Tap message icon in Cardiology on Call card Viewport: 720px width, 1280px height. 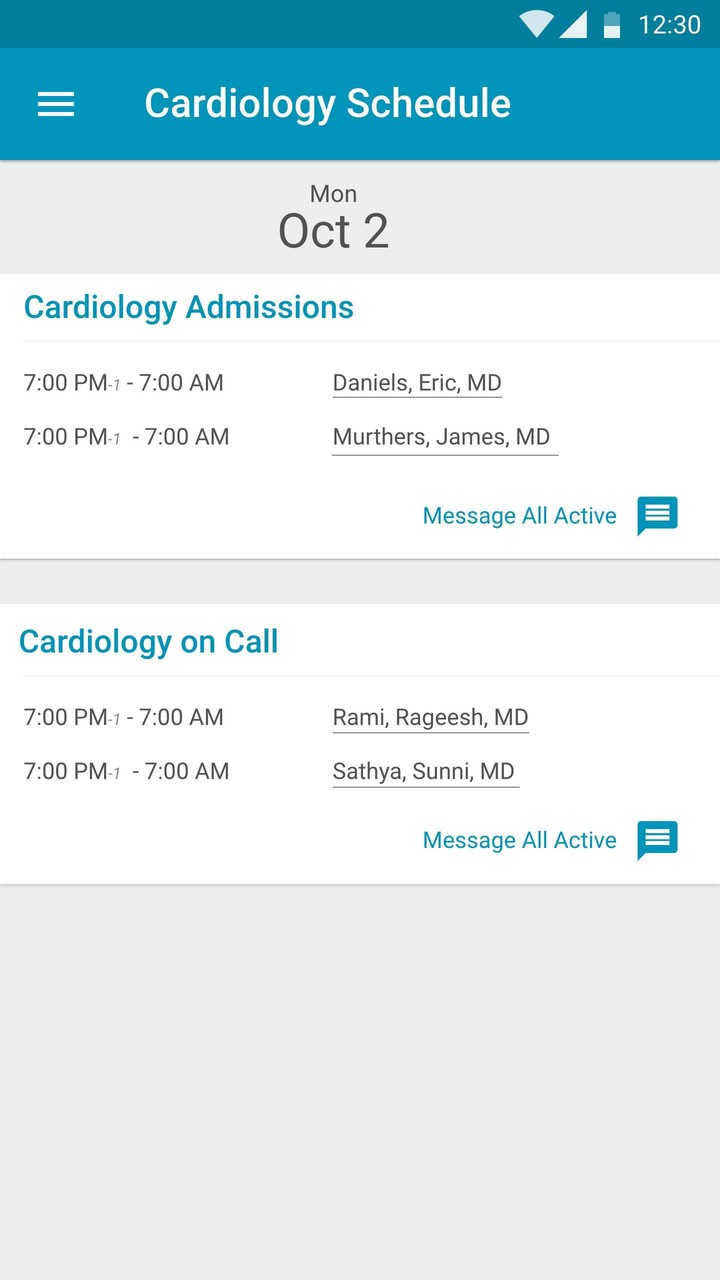(x=657, y=840)
